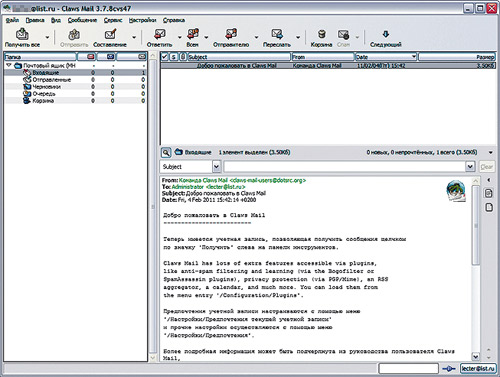The image size is (500, 377).
Task: Collapse the Почтовый ящик tree node
Action: 9,65
